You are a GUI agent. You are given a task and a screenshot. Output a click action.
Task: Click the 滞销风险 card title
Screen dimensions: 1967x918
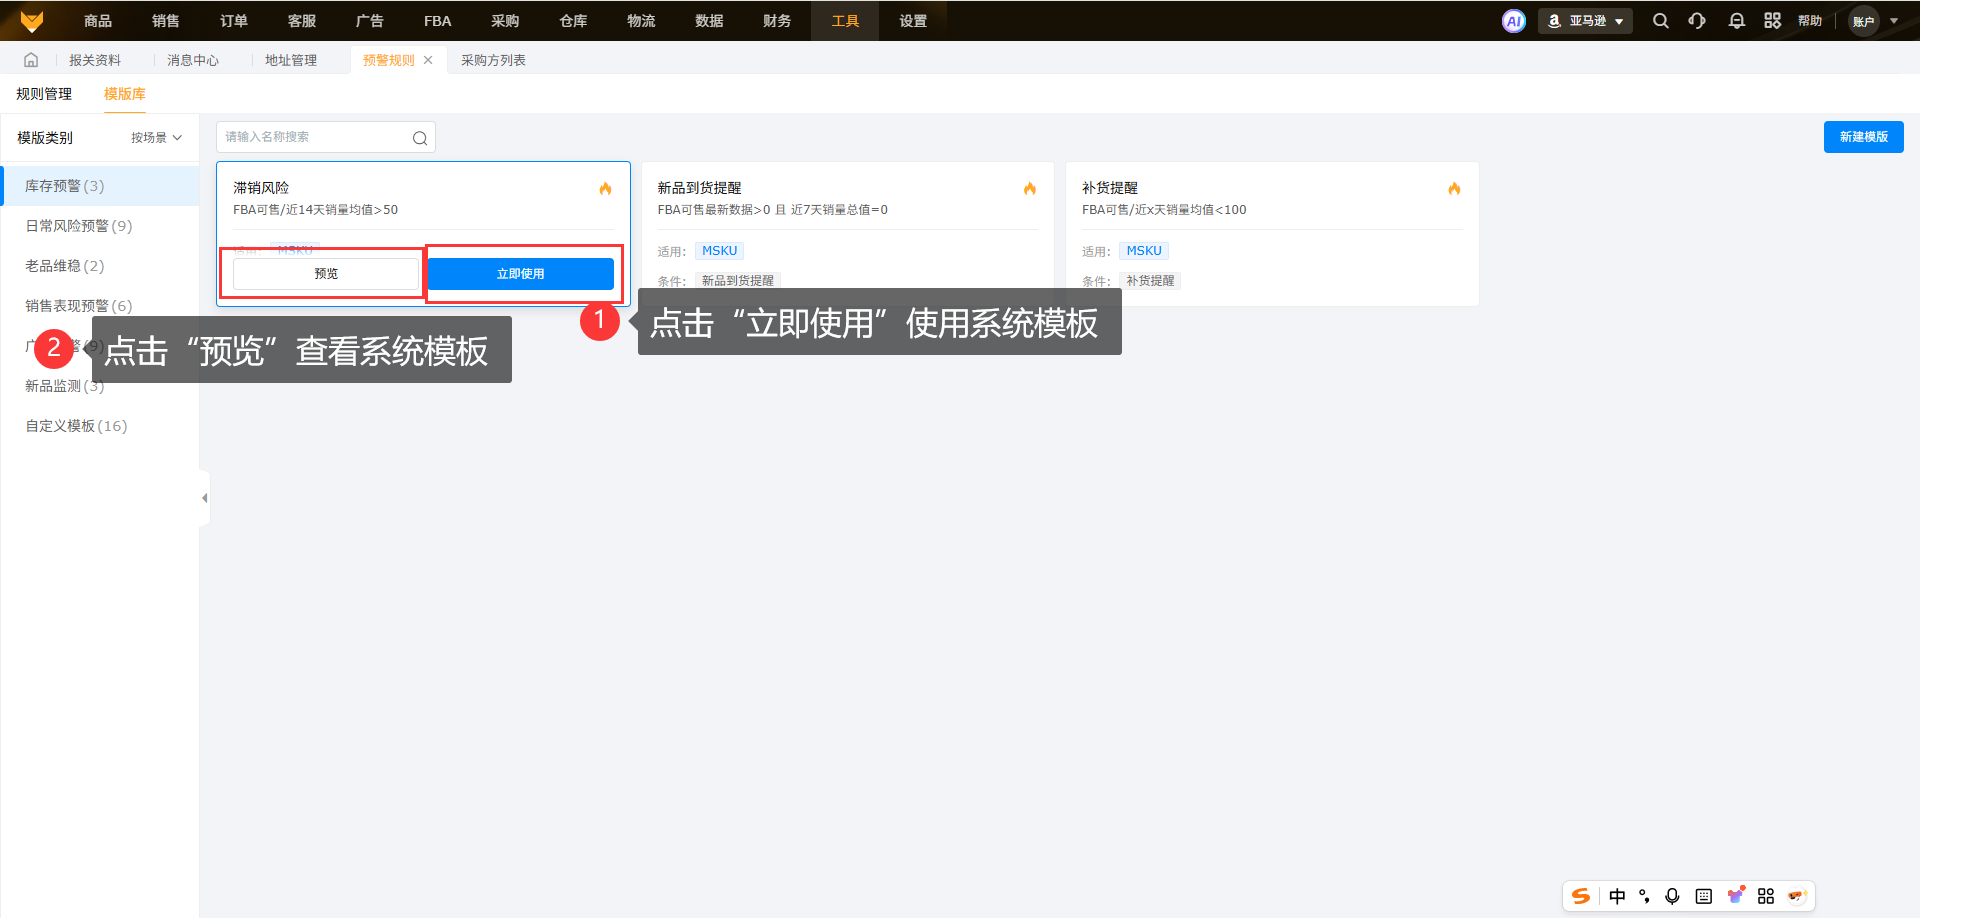(261, 188)
